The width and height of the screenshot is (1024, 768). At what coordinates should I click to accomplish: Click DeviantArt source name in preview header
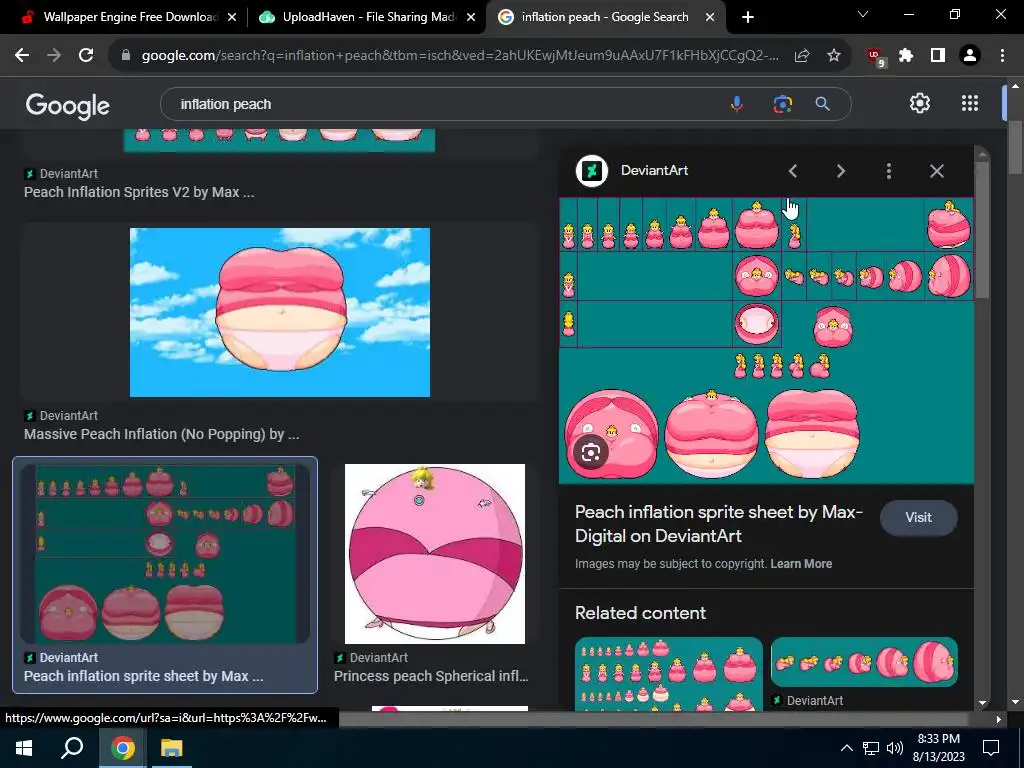click(x=654, y=170)
